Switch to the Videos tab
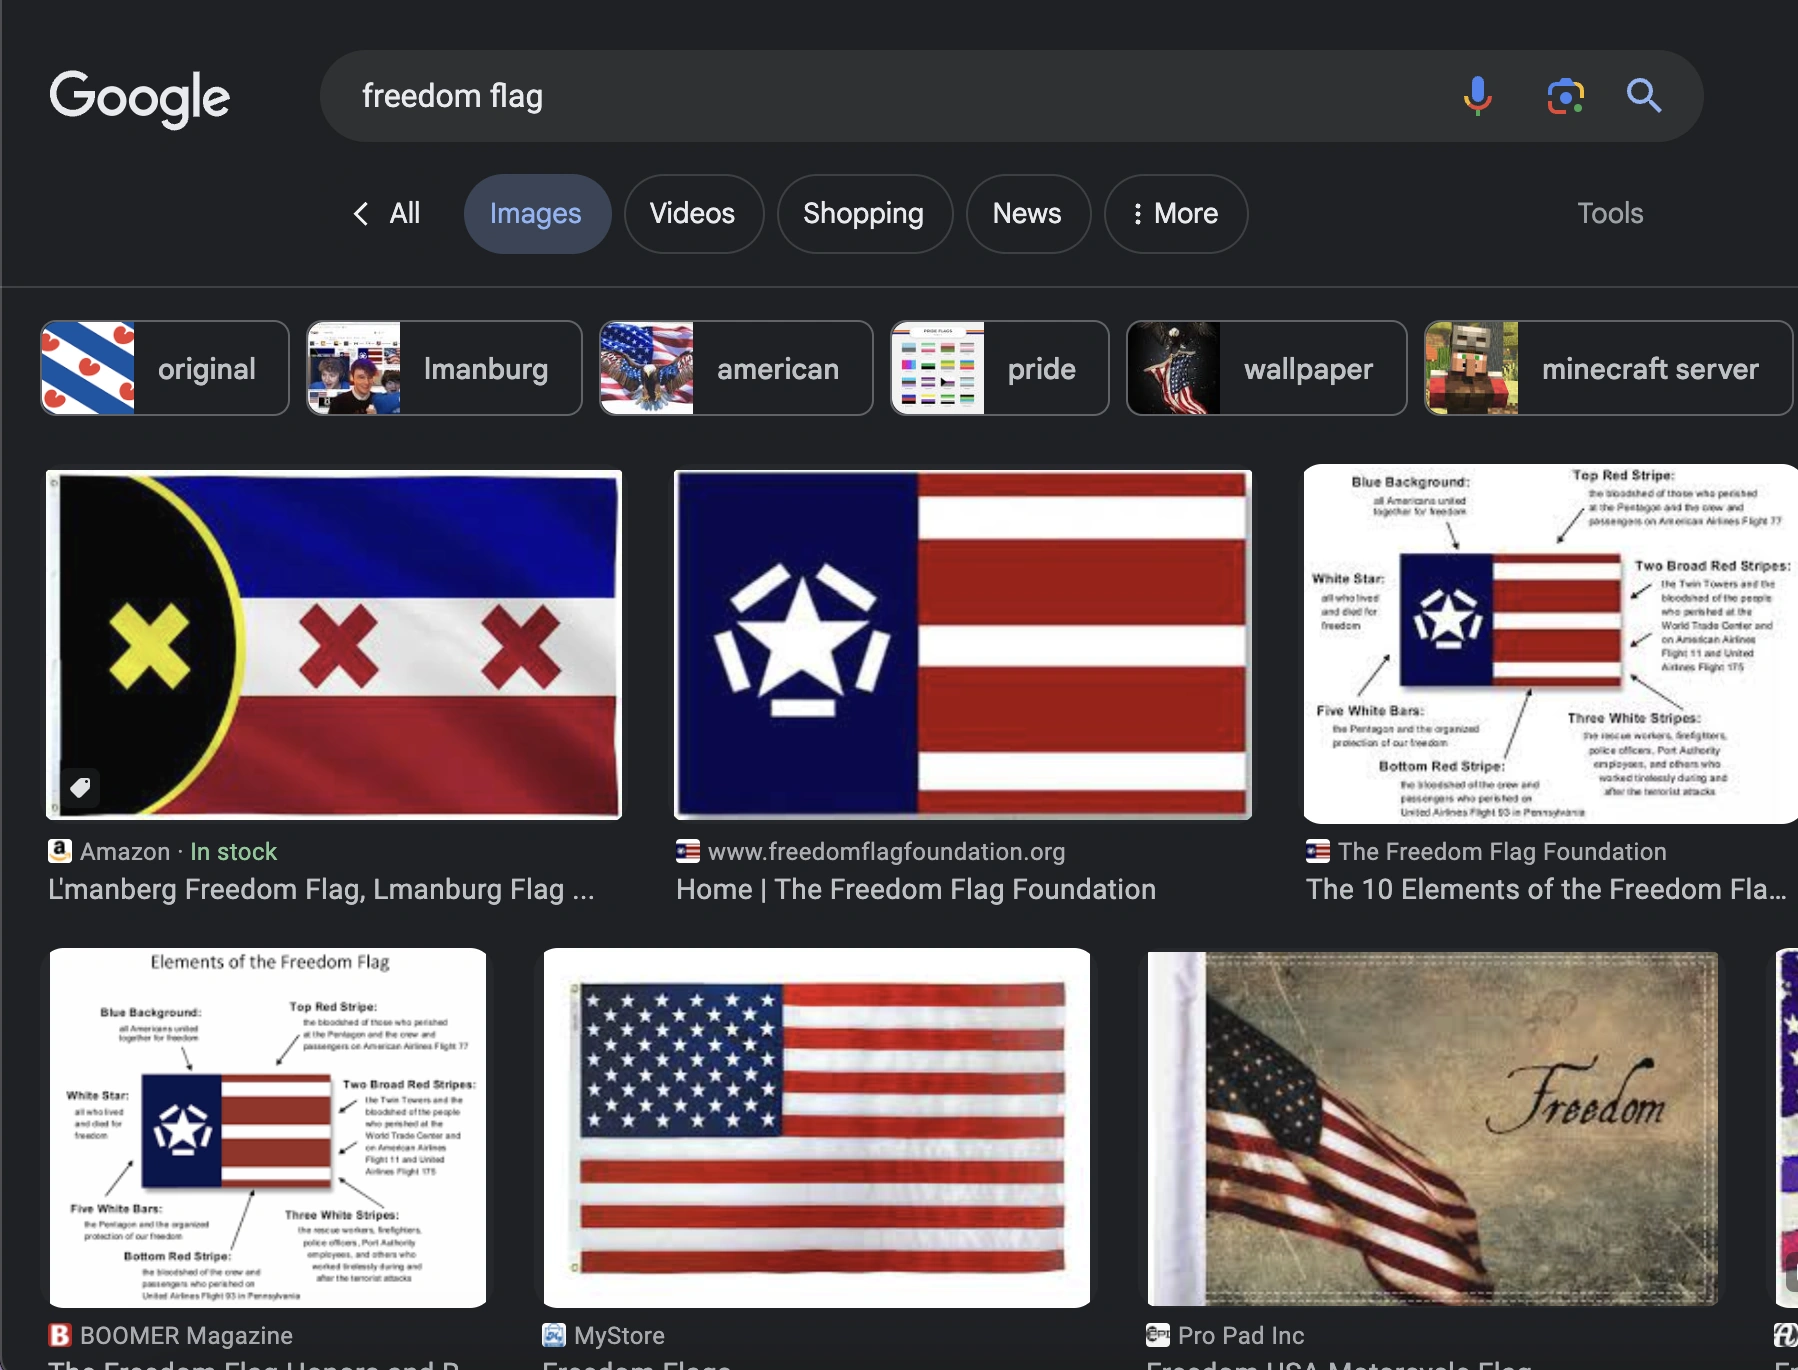This screenshot has width=1798, height=1370. (x=693, y=213)
